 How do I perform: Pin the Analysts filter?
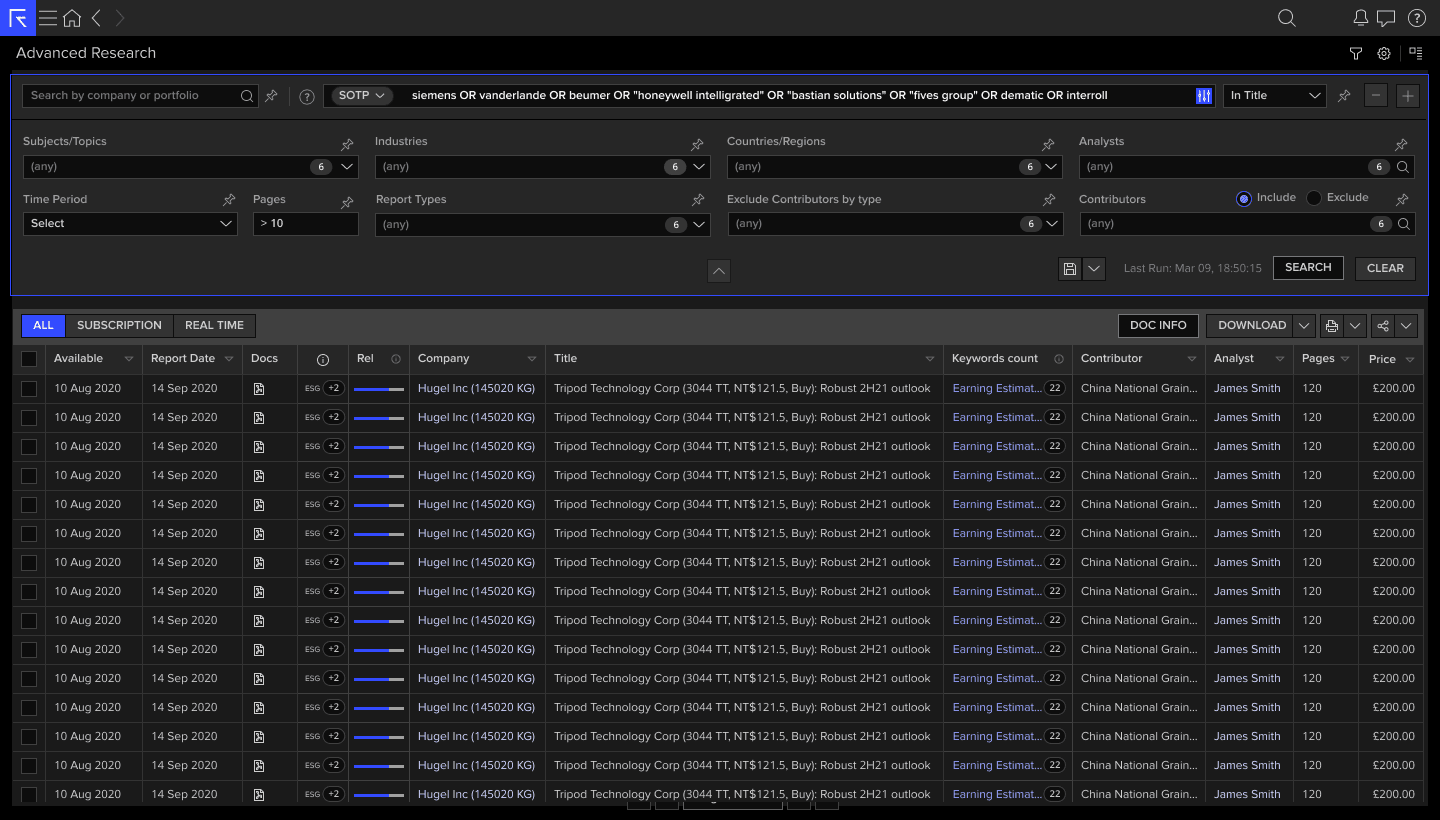click(1401, 145)
